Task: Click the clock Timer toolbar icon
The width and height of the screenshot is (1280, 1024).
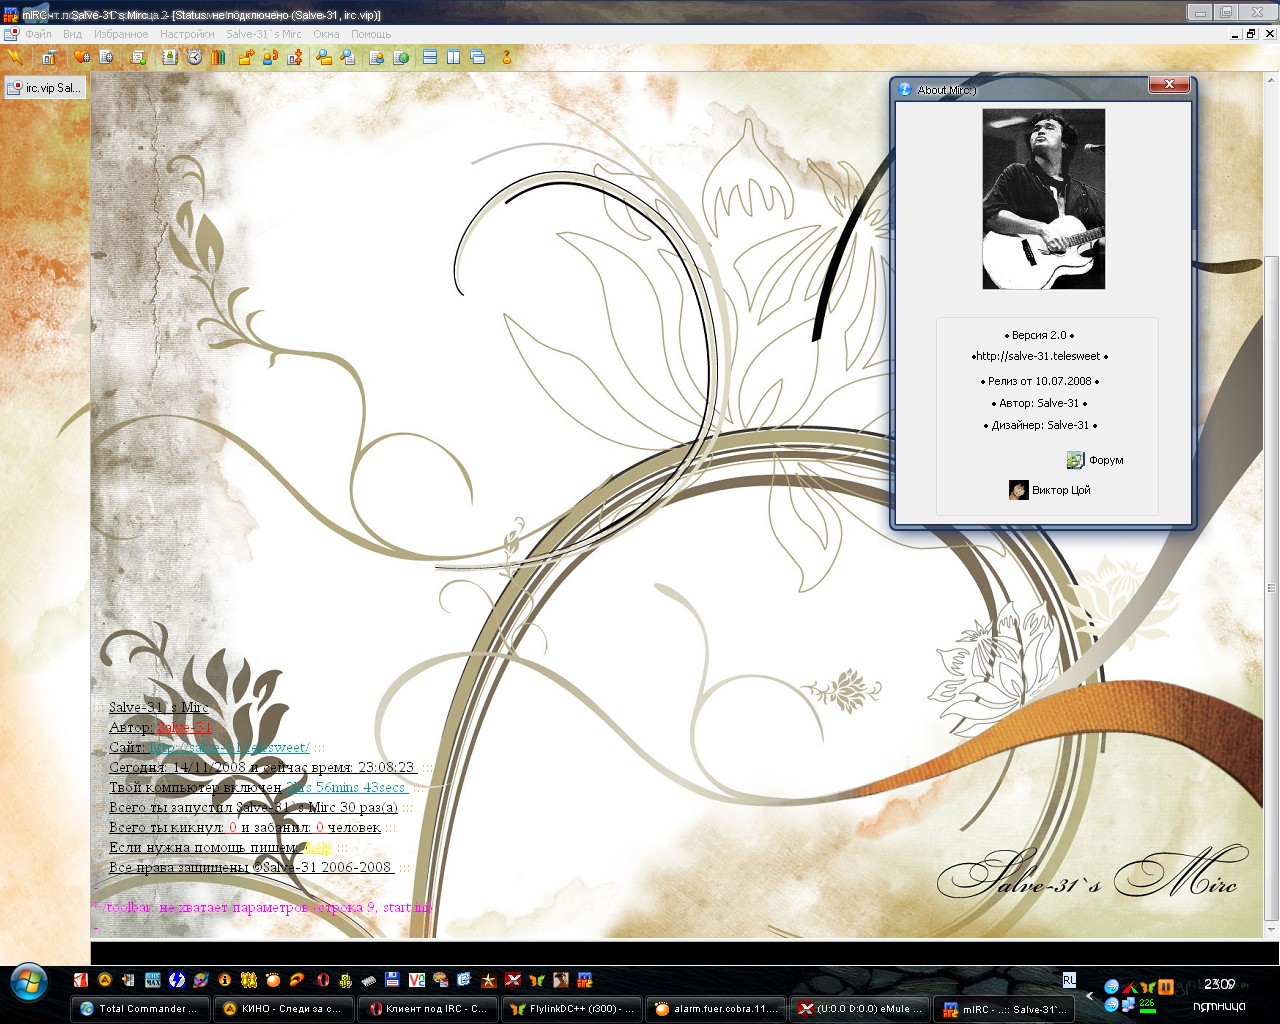Action: (194, 58)
